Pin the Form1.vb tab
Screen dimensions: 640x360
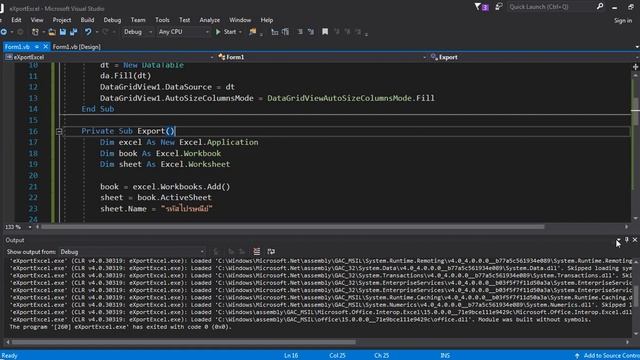point(37,47)
